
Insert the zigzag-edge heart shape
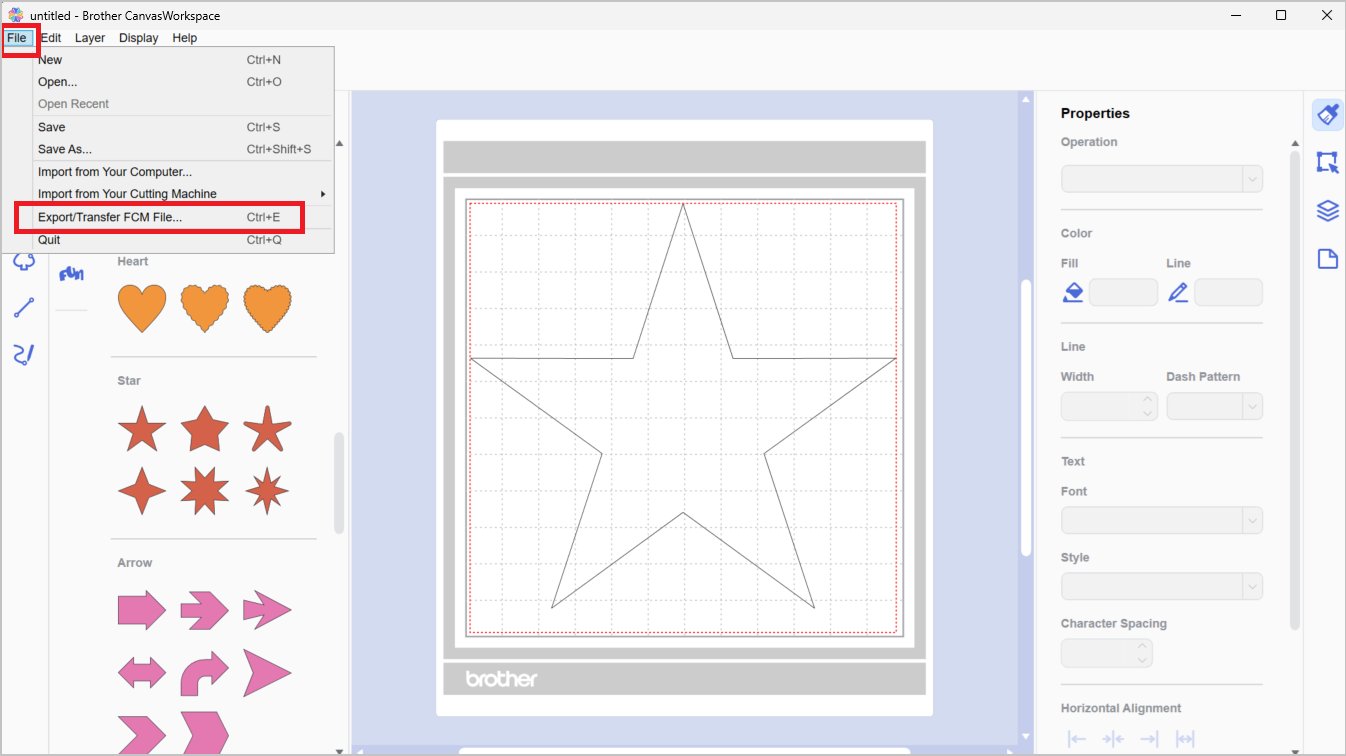268,309
